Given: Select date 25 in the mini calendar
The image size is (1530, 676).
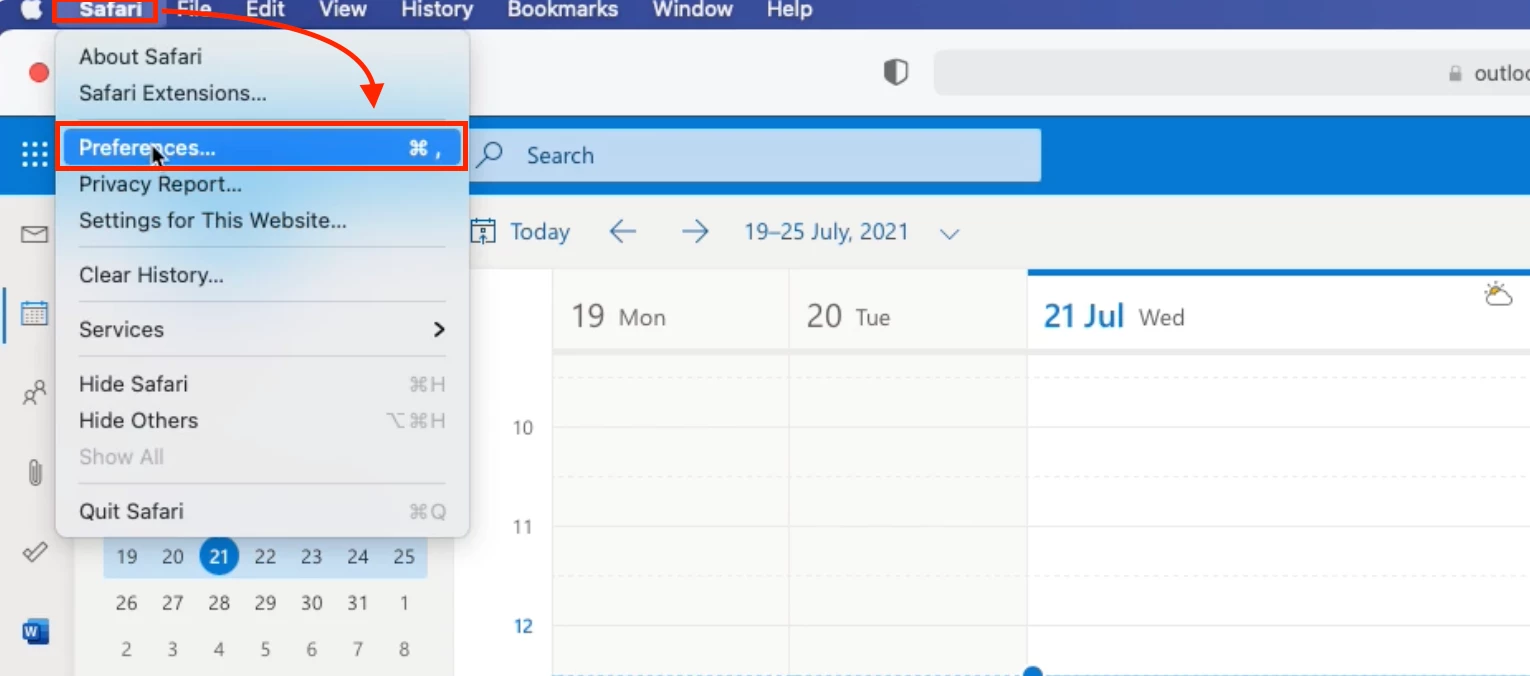Looking at the screenshot, I should click(x=404, y=556).
